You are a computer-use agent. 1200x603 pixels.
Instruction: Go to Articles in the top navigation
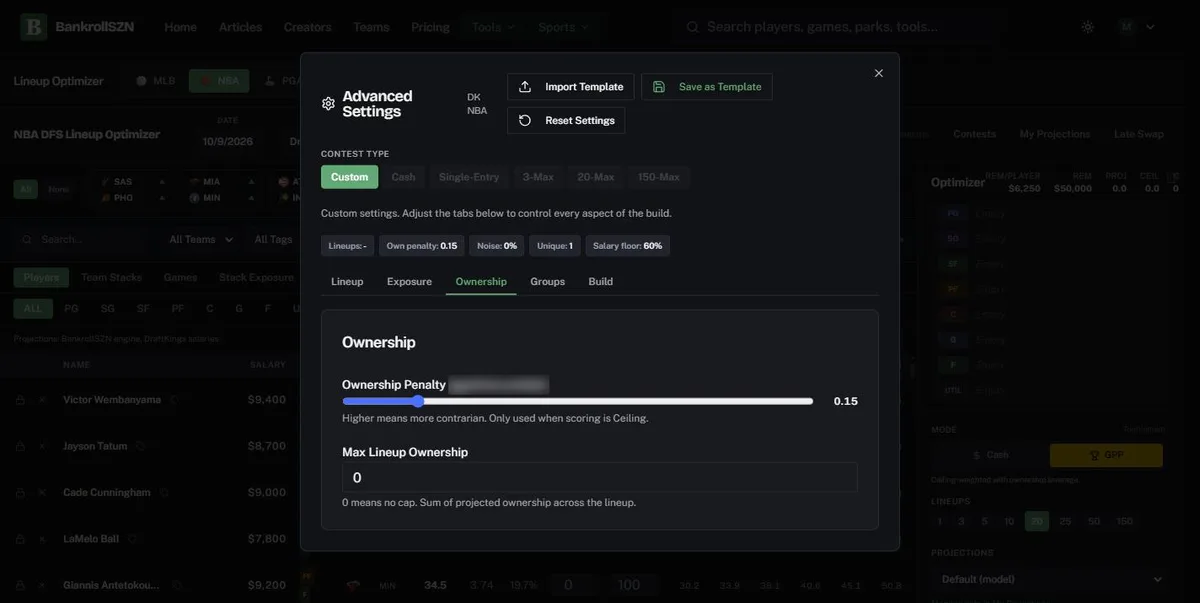(240, 27)
